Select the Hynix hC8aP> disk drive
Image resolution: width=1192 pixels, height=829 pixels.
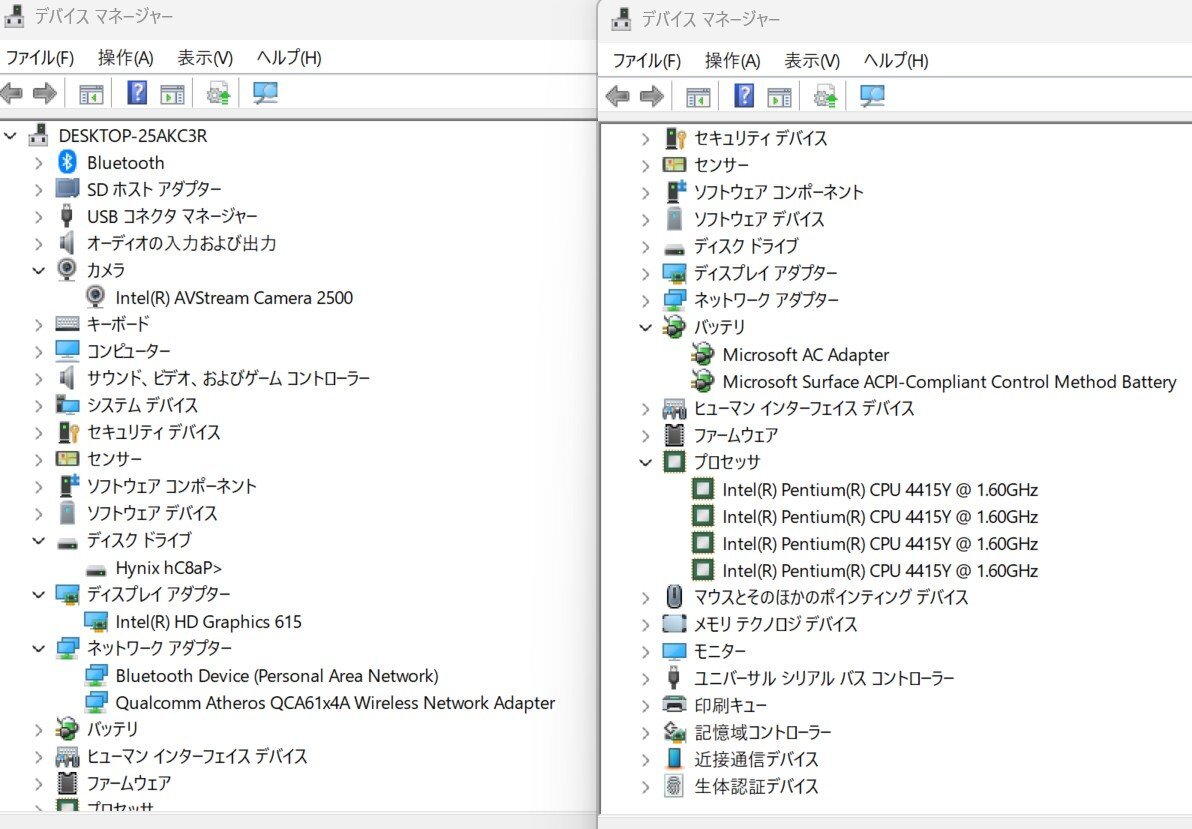tap(168, 567)
